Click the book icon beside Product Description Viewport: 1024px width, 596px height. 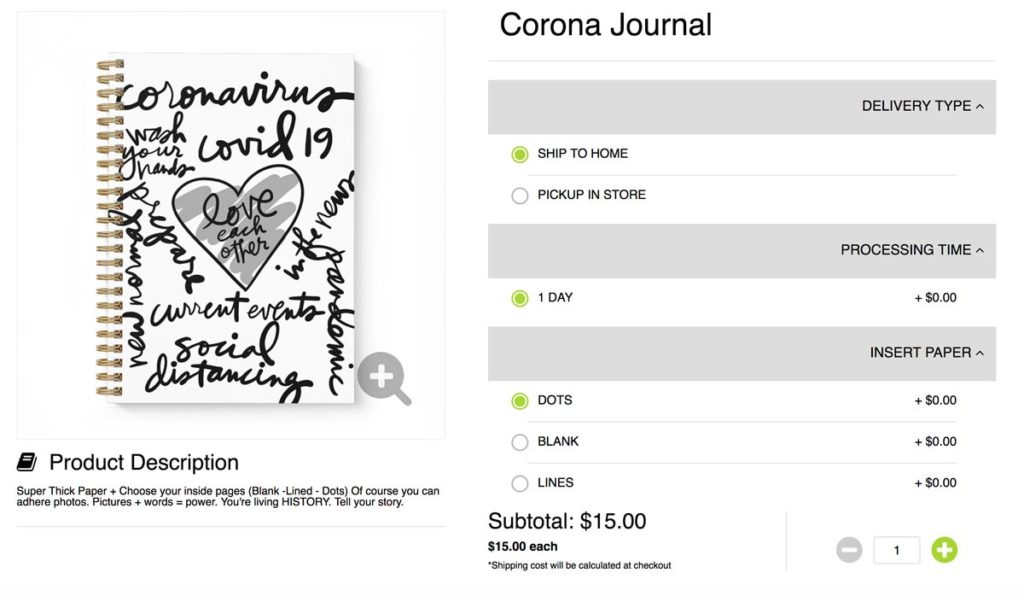pos(27,462)
